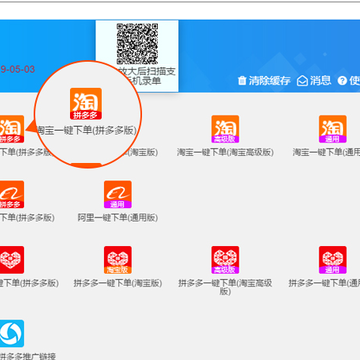Screen dimensions: 360x360
Task: Open 淘宝一键下单(淘宝高级版) icon
Action: [x=225, y=129]
